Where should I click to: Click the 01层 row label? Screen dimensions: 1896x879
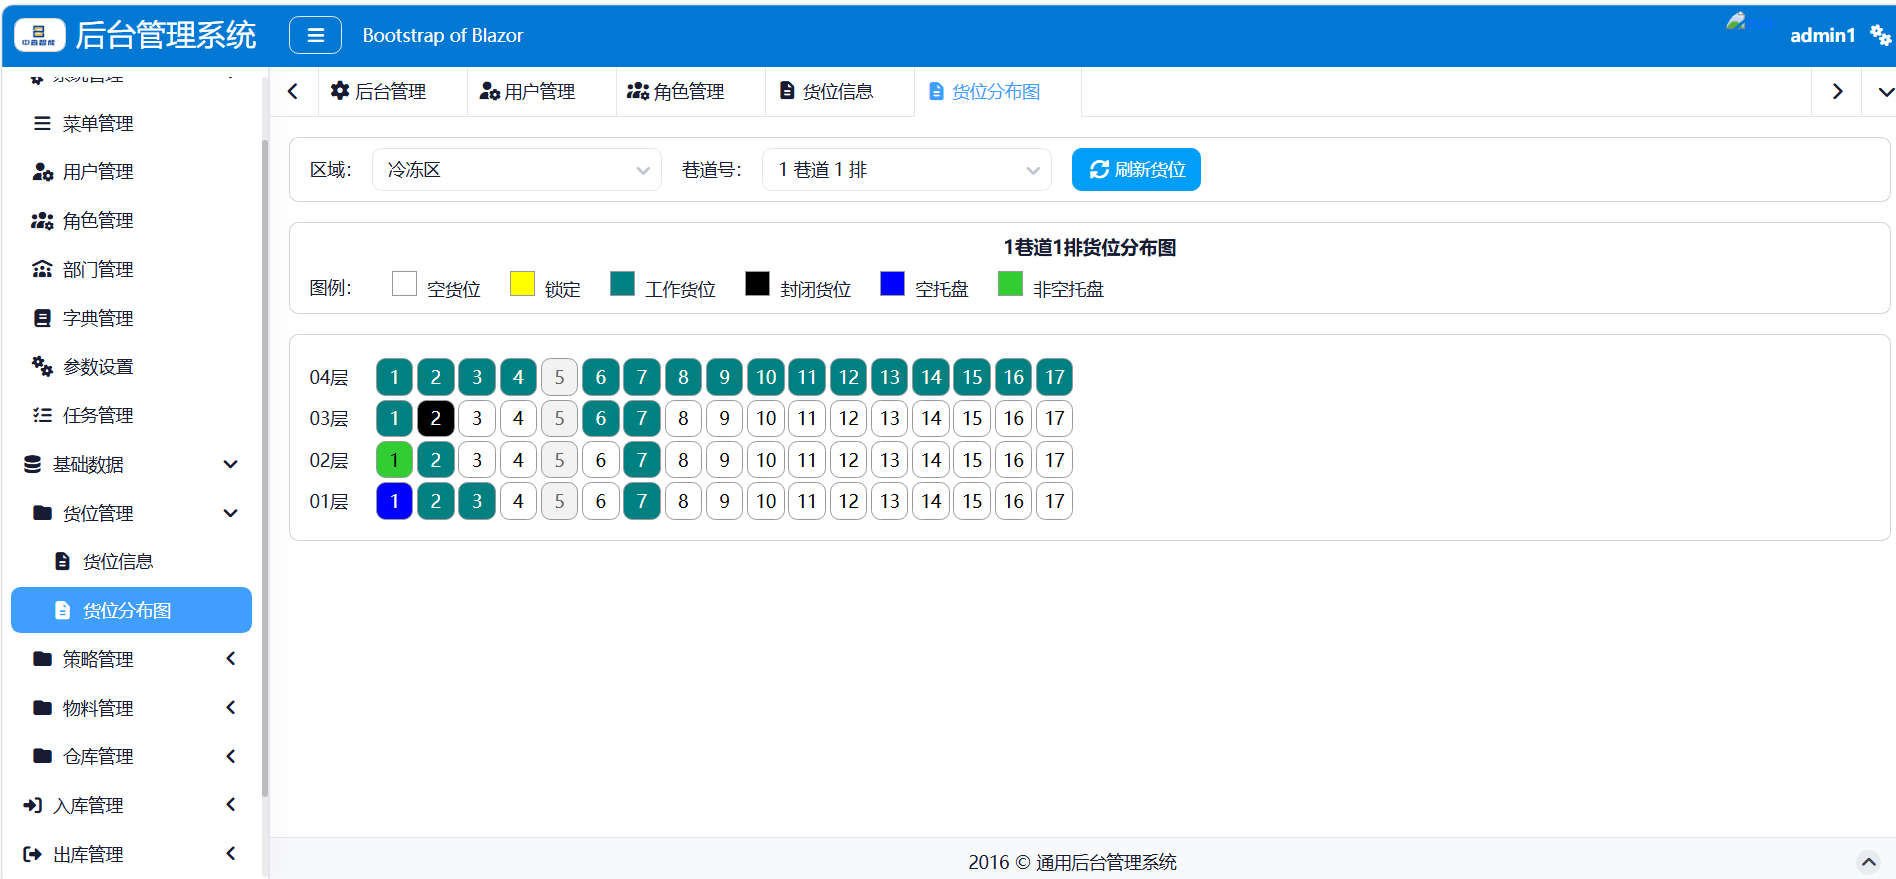coord(329,502)
